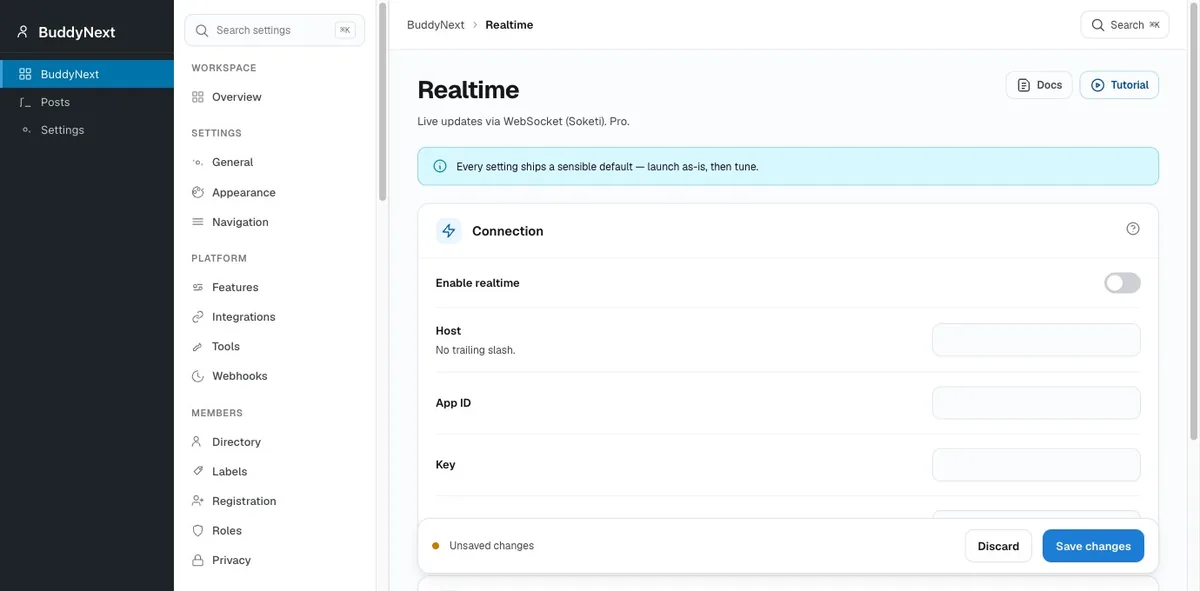The image size is (1200, 591).
Task: Click the Tutorial play icon
Action: click(x=1098, y=85)
